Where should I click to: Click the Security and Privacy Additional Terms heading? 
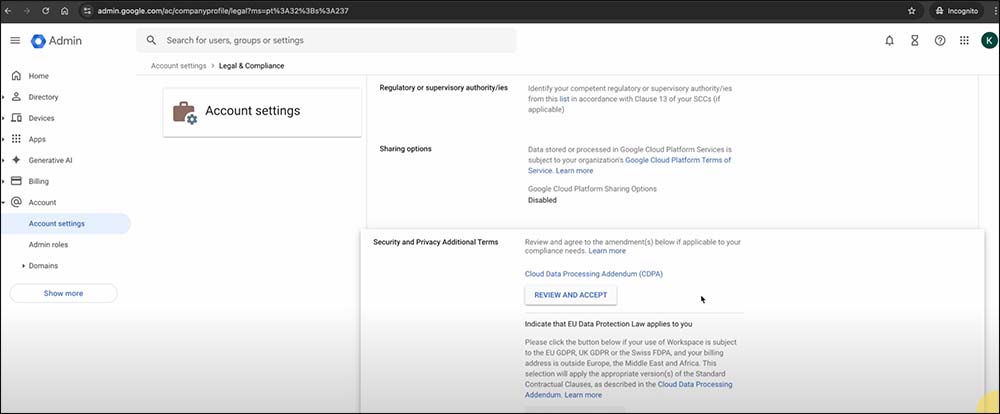click(x=436, y=242)
